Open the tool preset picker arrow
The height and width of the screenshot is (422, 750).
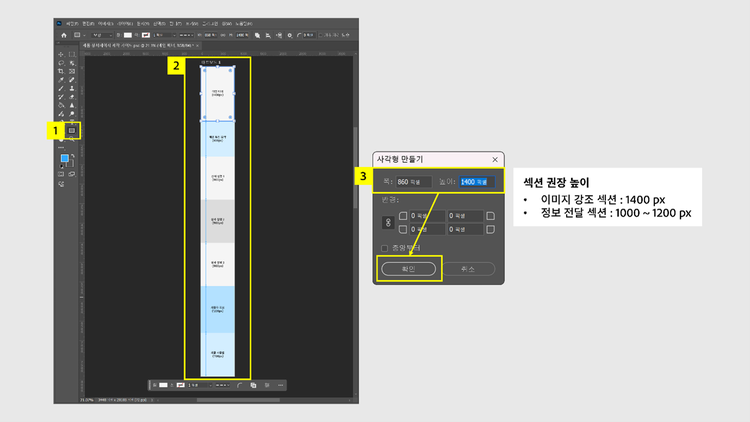click(84, 35)
